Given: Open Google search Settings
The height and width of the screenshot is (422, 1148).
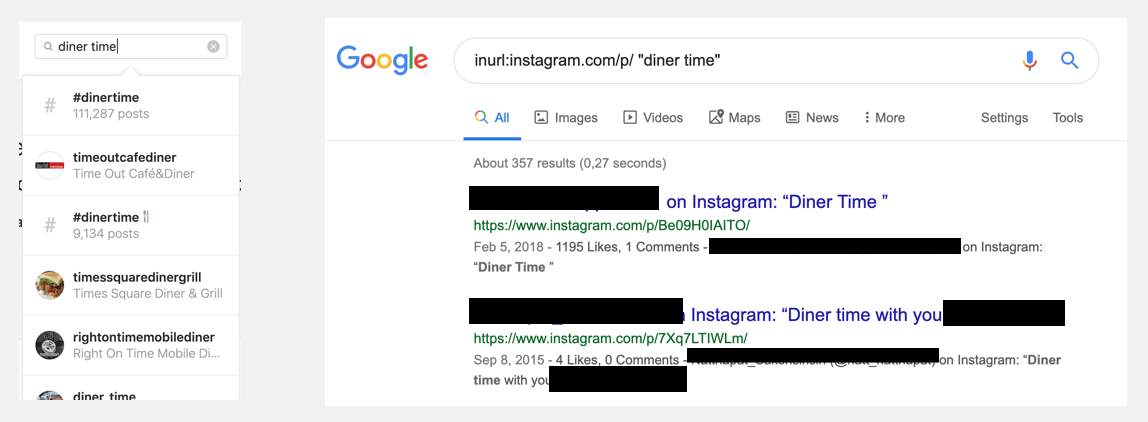Looking at the screenshot, I should (x=1004, y=117).
